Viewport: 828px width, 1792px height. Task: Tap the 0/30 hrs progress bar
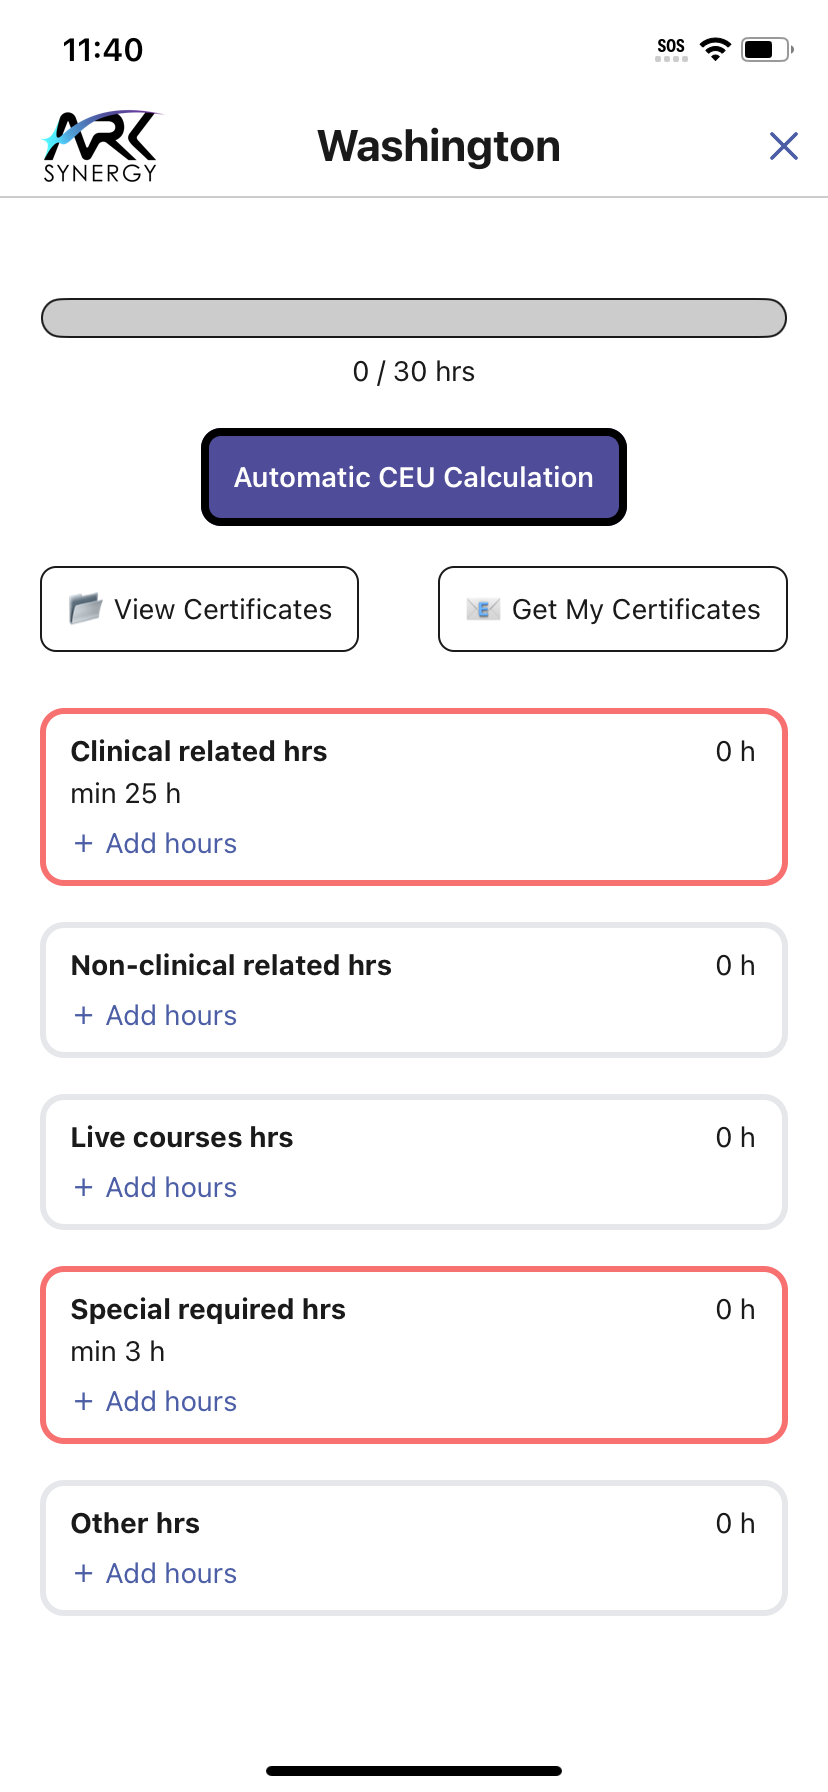click(x=413, y=318)
